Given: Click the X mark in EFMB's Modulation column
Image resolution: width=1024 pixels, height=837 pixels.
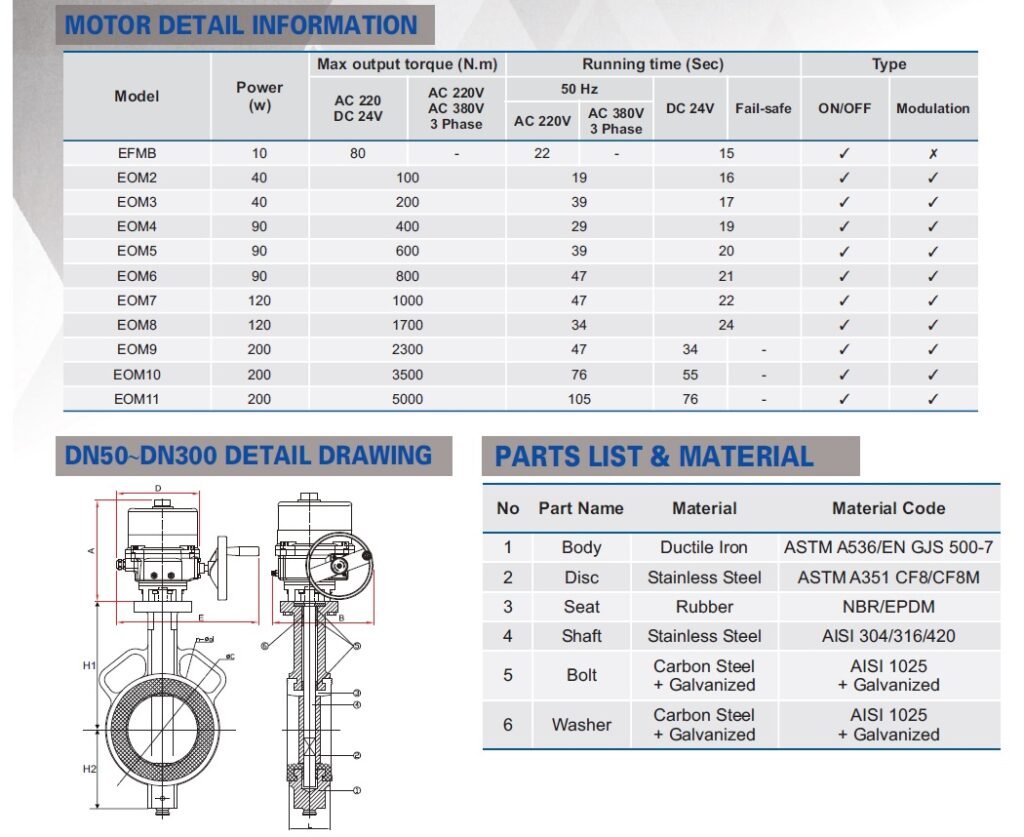Looking at the screenshot, I should tap(932, 154).
